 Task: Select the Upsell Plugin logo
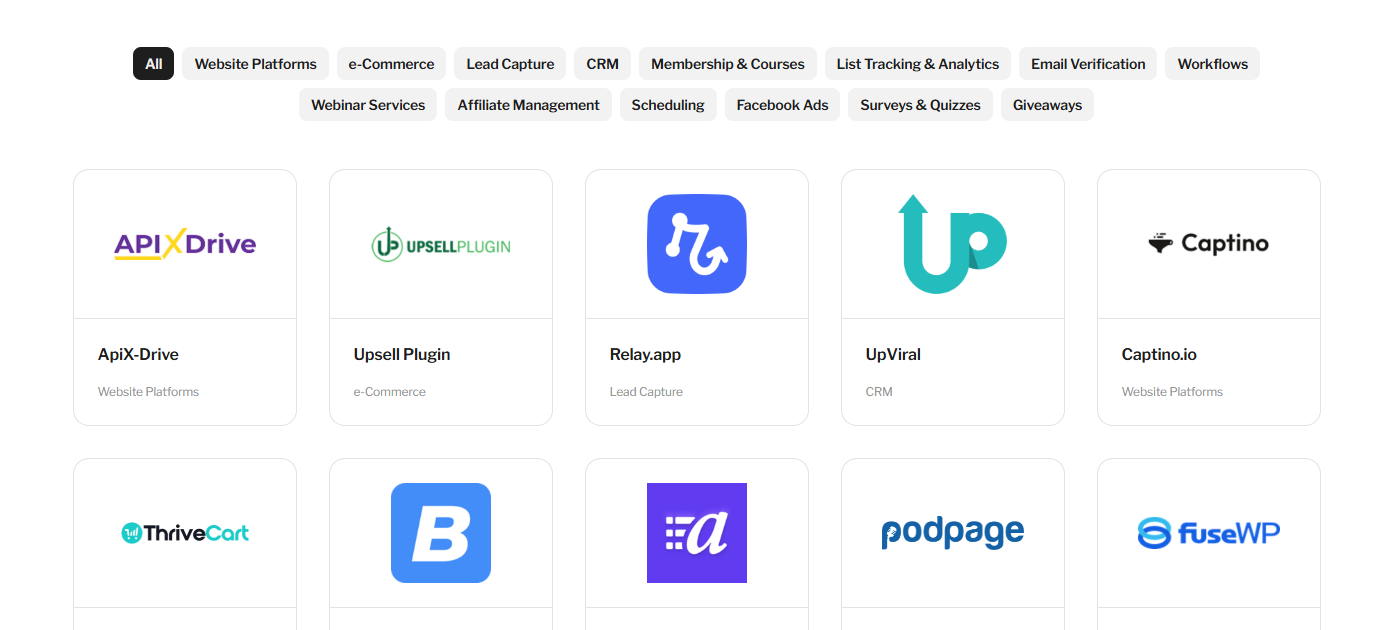point(440,243)
